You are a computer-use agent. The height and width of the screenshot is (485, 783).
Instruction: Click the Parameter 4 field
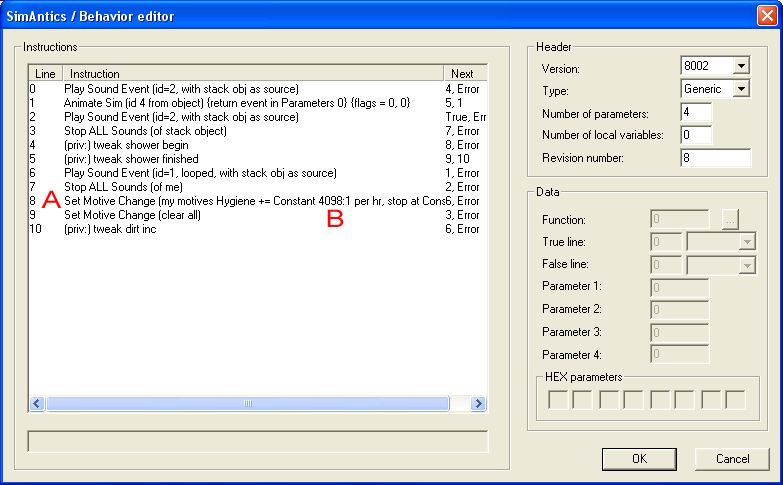coord(680,355)
